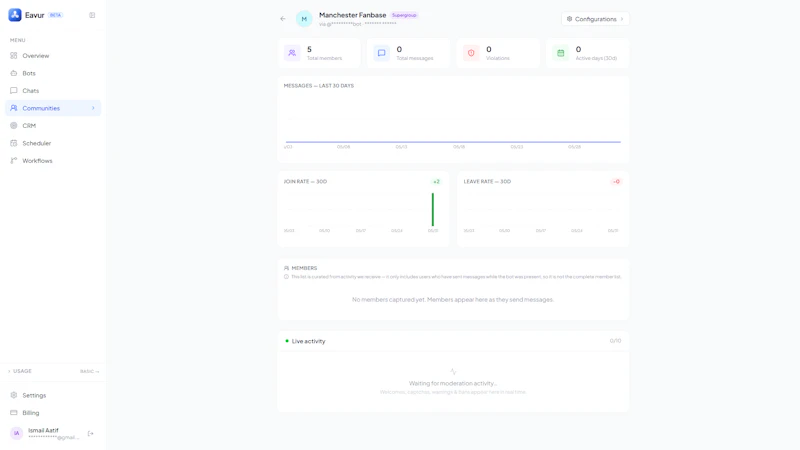Click the Configurations gear icon
The image size is (800, 450).
click(x=569, y=19)
